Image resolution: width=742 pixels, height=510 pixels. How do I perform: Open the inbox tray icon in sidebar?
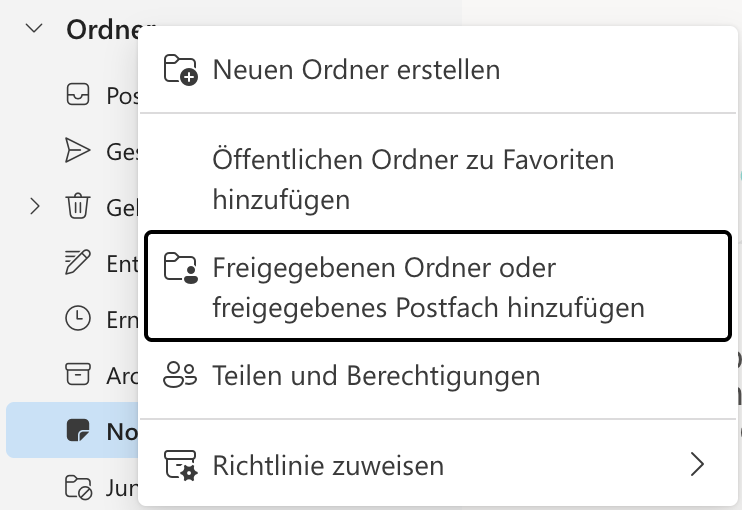click(x=78, y=94)
